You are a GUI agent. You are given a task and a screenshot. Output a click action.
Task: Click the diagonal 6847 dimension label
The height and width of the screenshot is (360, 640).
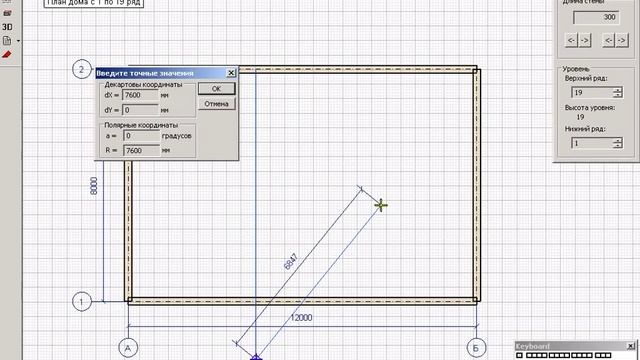click(291, 262)
